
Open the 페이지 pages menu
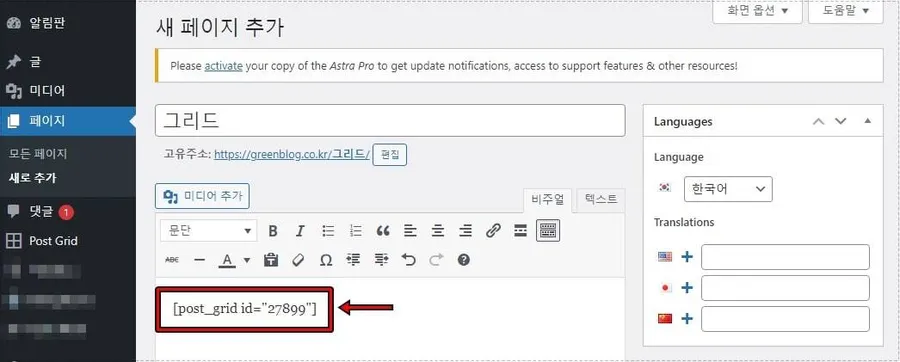(x=68, y=121)
